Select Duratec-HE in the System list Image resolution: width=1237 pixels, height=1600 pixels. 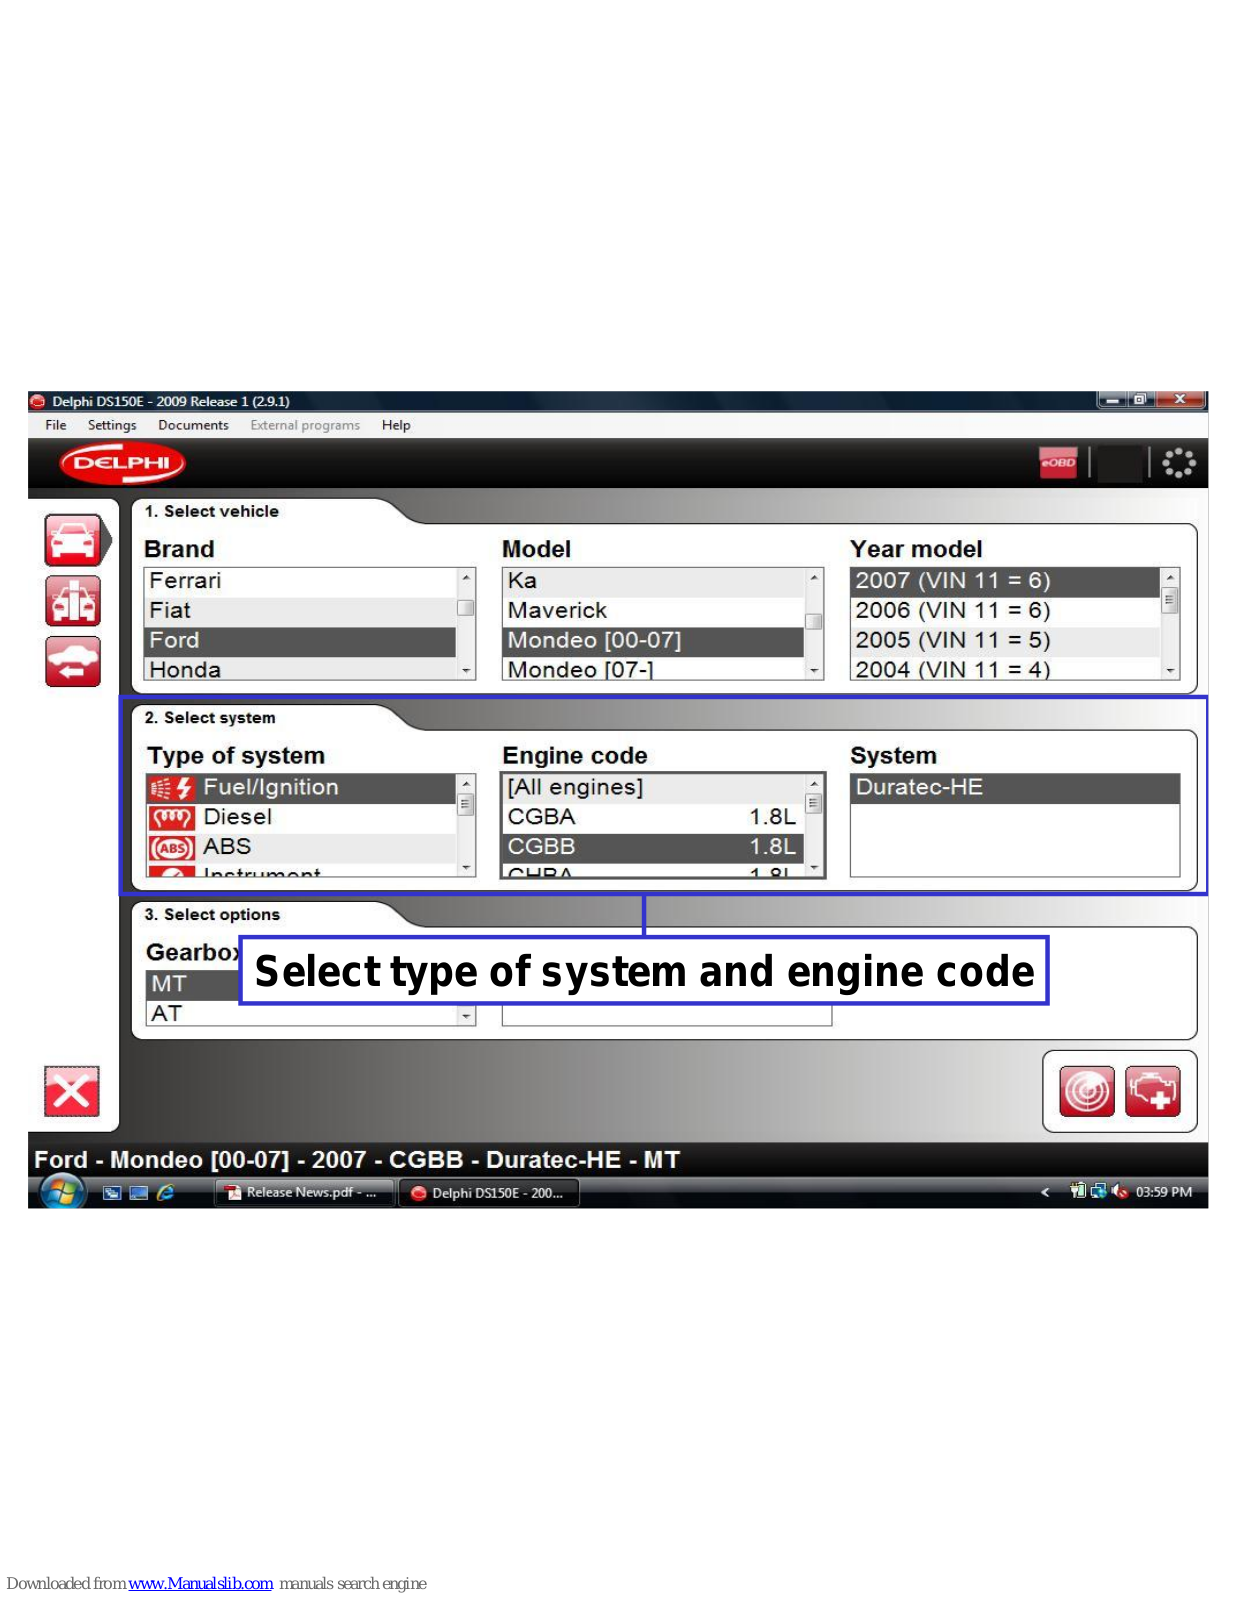(x=1015, y=788)
